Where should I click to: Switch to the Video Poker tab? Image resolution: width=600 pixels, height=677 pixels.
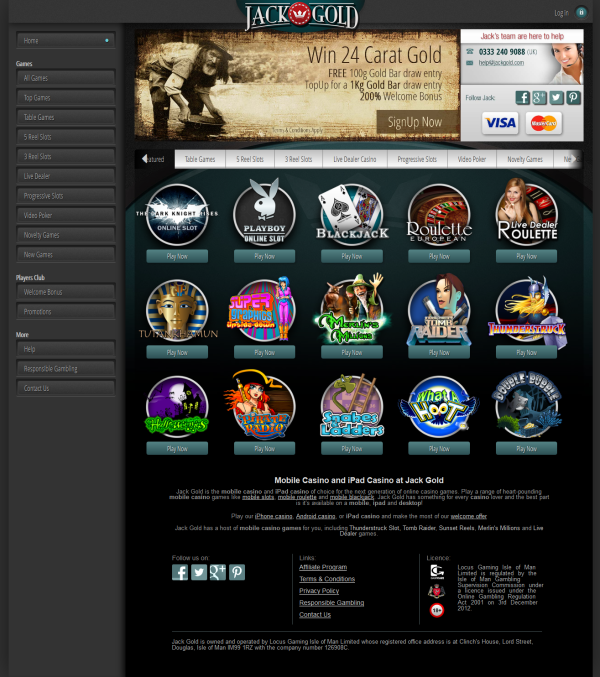pos(472,159)
